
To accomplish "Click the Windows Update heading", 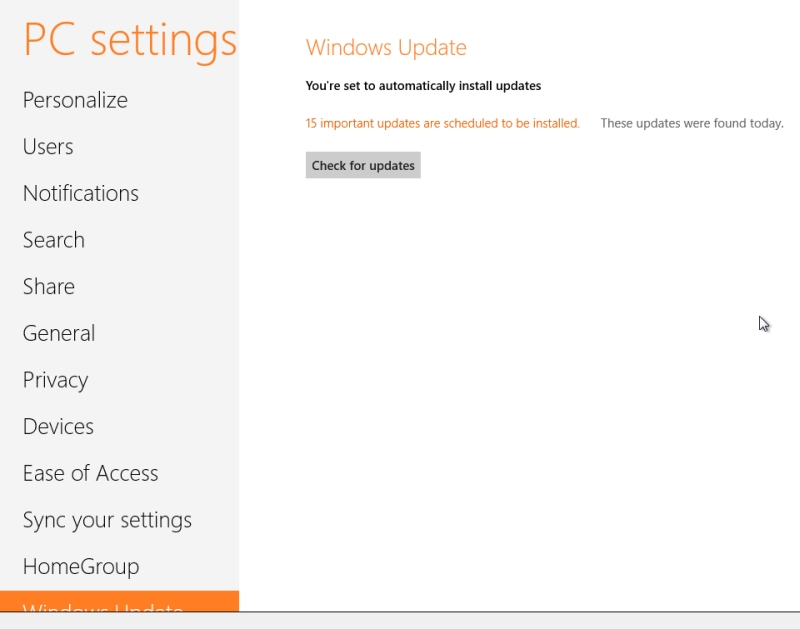I will point(386,47).
